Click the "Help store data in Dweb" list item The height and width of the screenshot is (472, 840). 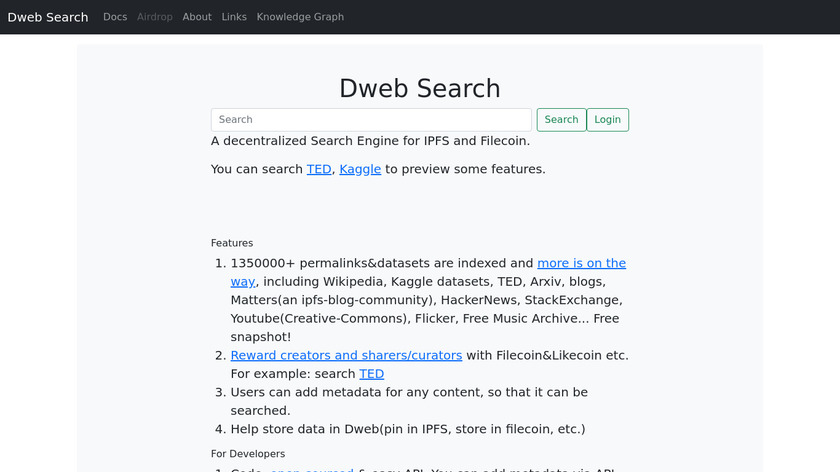(407, 429)
